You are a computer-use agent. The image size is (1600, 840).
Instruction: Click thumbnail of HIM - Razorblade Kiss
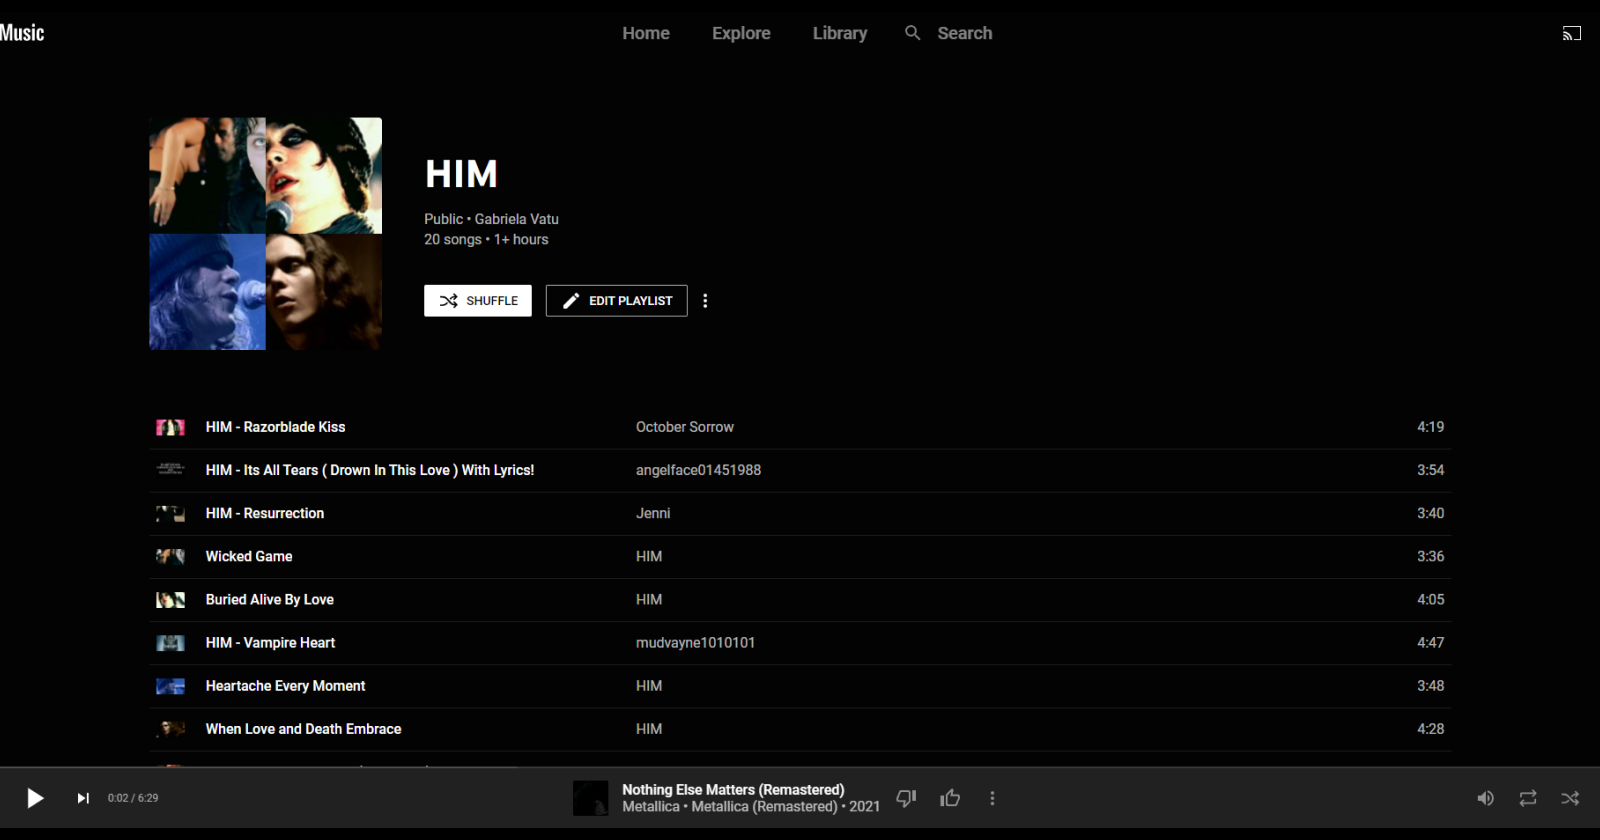[x=170, y=427]
